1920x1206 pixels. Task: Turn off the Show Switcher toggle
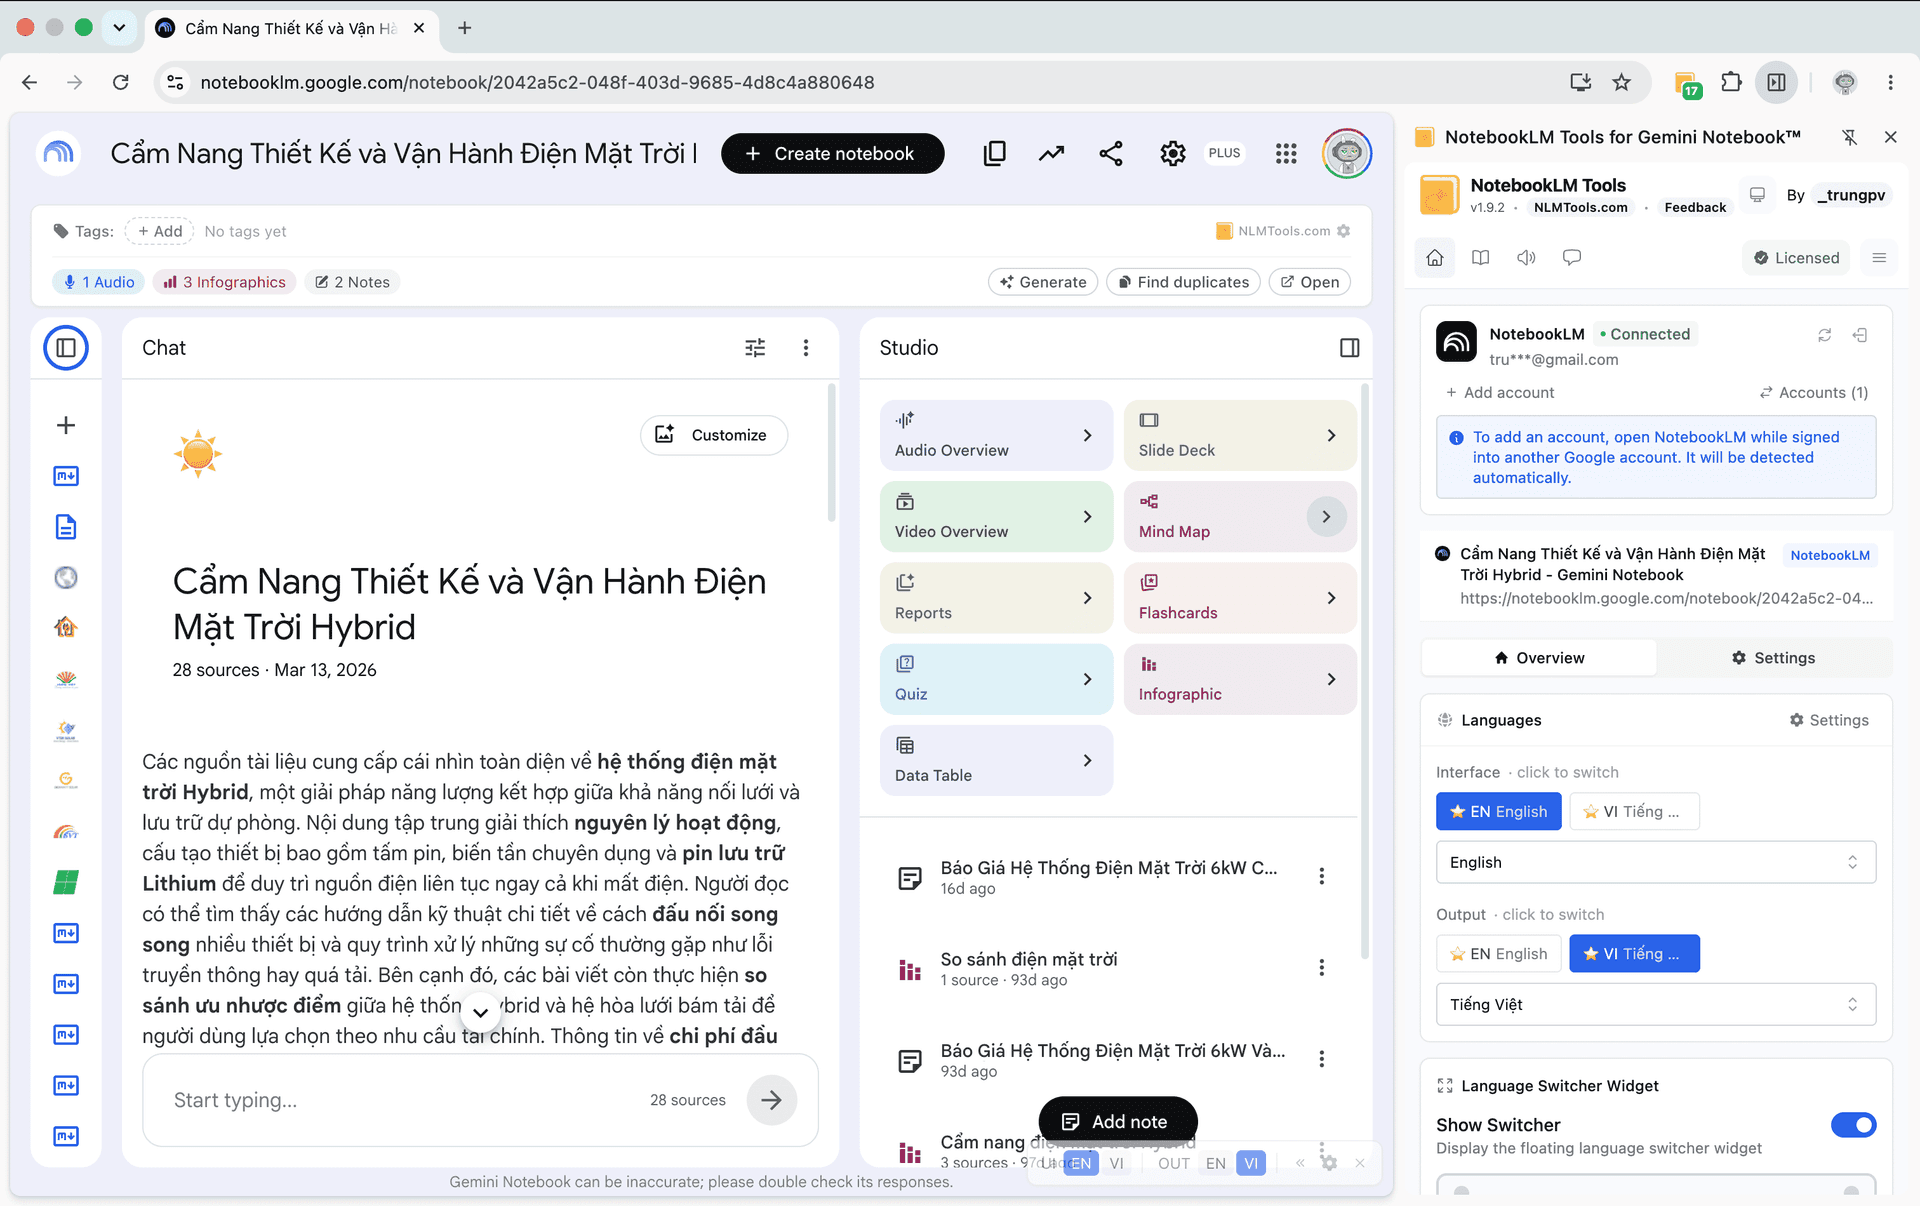point(1853,1125)
